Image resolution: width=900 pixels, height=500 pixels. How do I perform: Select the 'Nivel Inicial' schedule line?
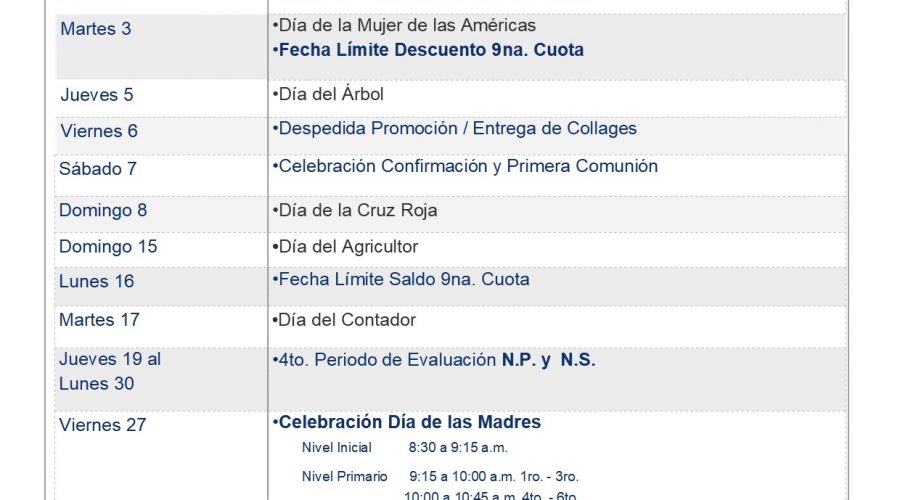point(405,448)
